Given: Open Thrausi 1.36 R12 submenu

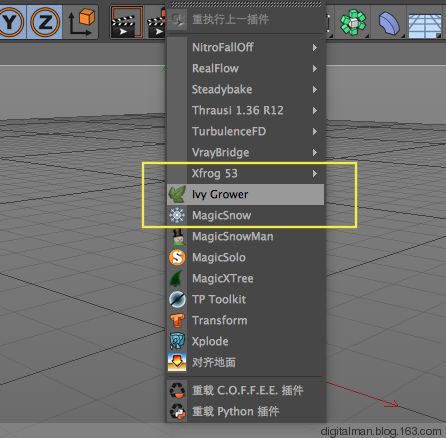Looking at the screenshot, I should [245, 110].
